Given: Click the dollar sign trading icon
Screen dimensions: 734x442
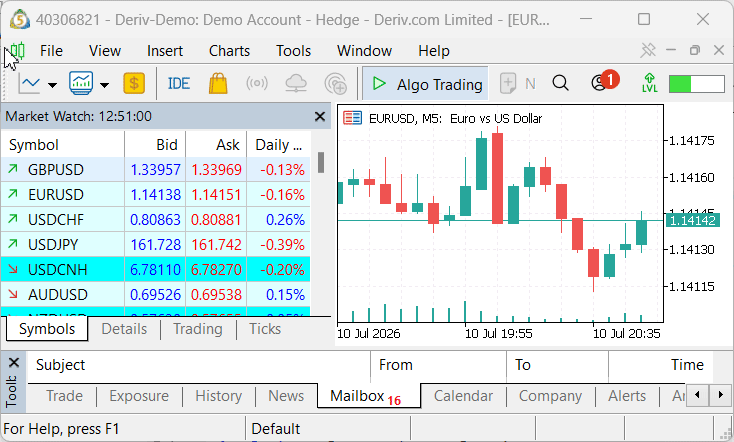Looking at the screenshot, I should coord(134,84).
